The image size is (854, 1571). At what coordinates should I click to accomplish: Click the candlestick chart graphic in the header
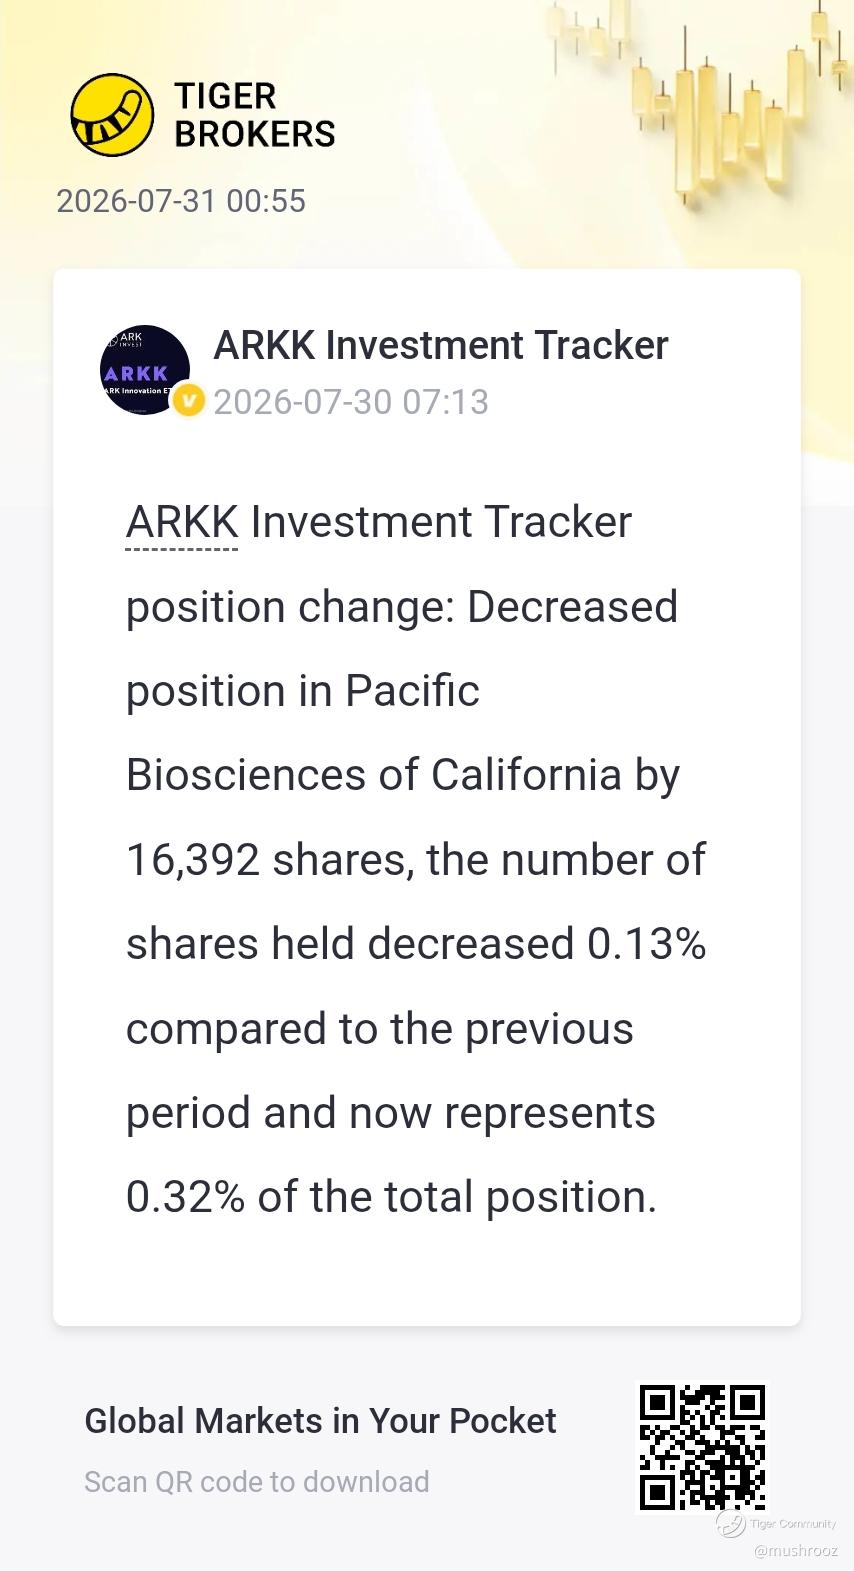click(x=700, y=100)
